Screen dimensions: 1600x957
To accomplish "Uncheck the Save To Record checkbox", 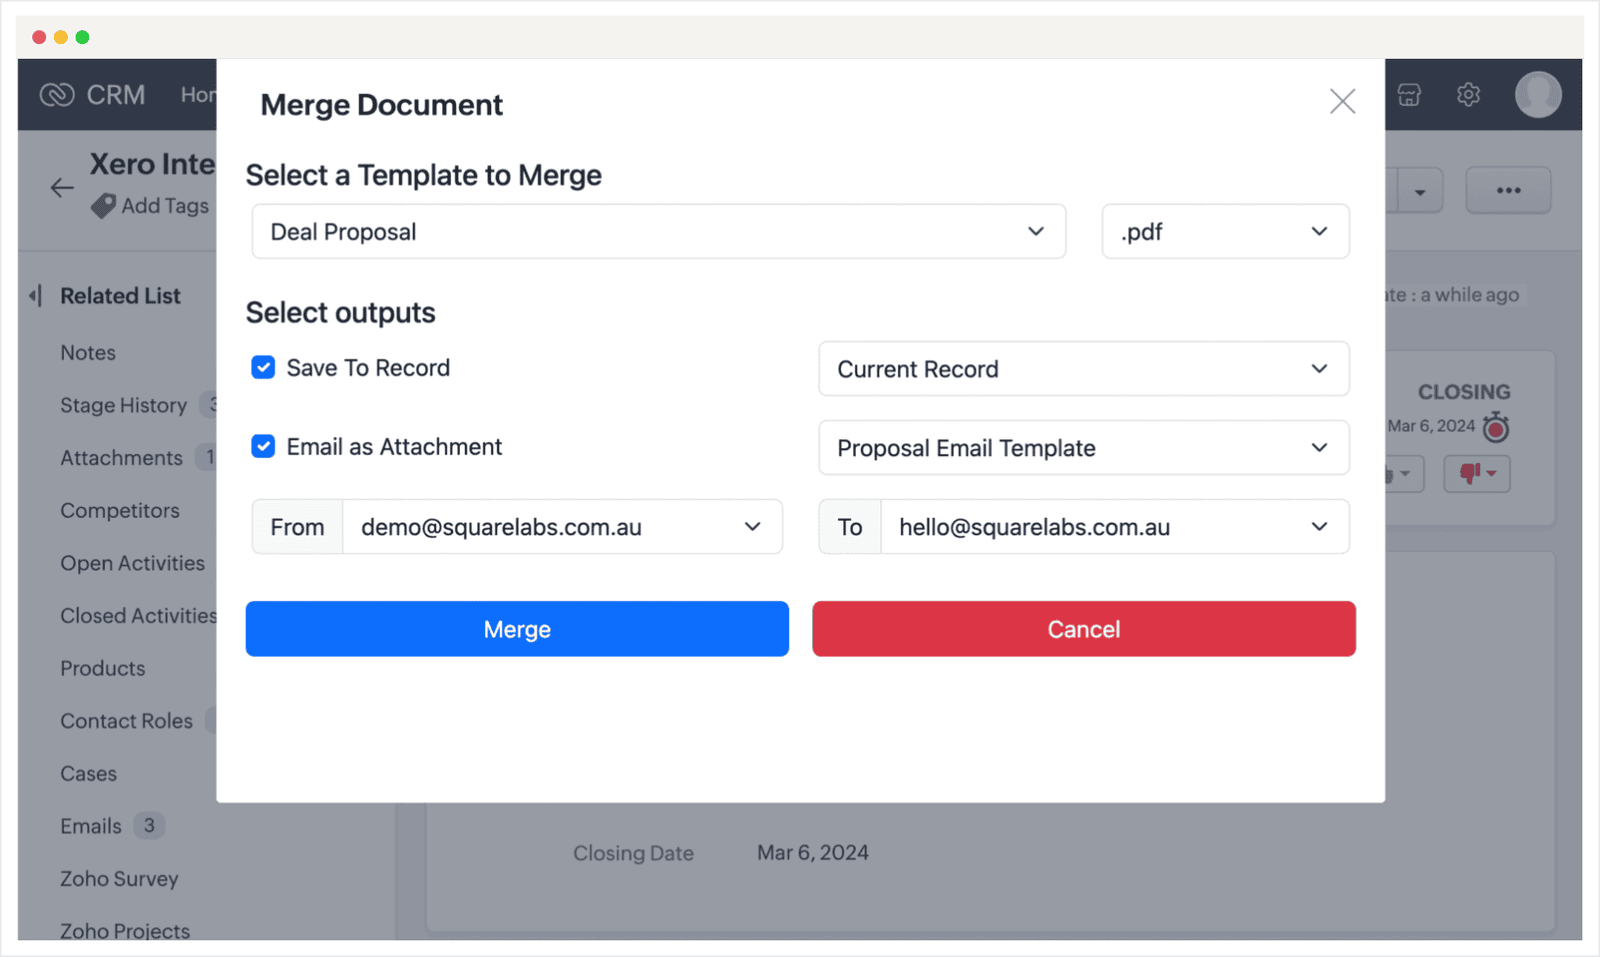I will (x=263, y=368).
